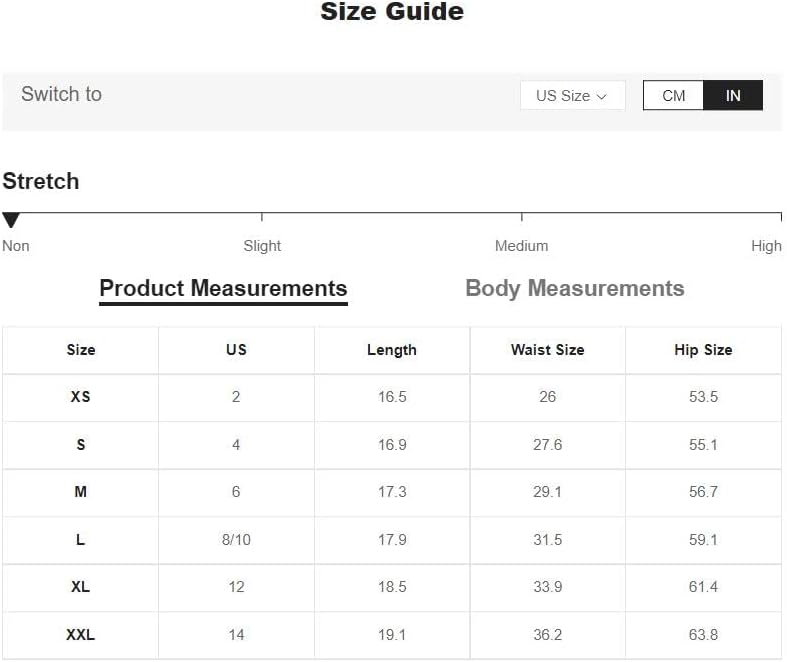787x662 pixels.
Task: Select the Product Measurements tab
Action: point(223,290)
